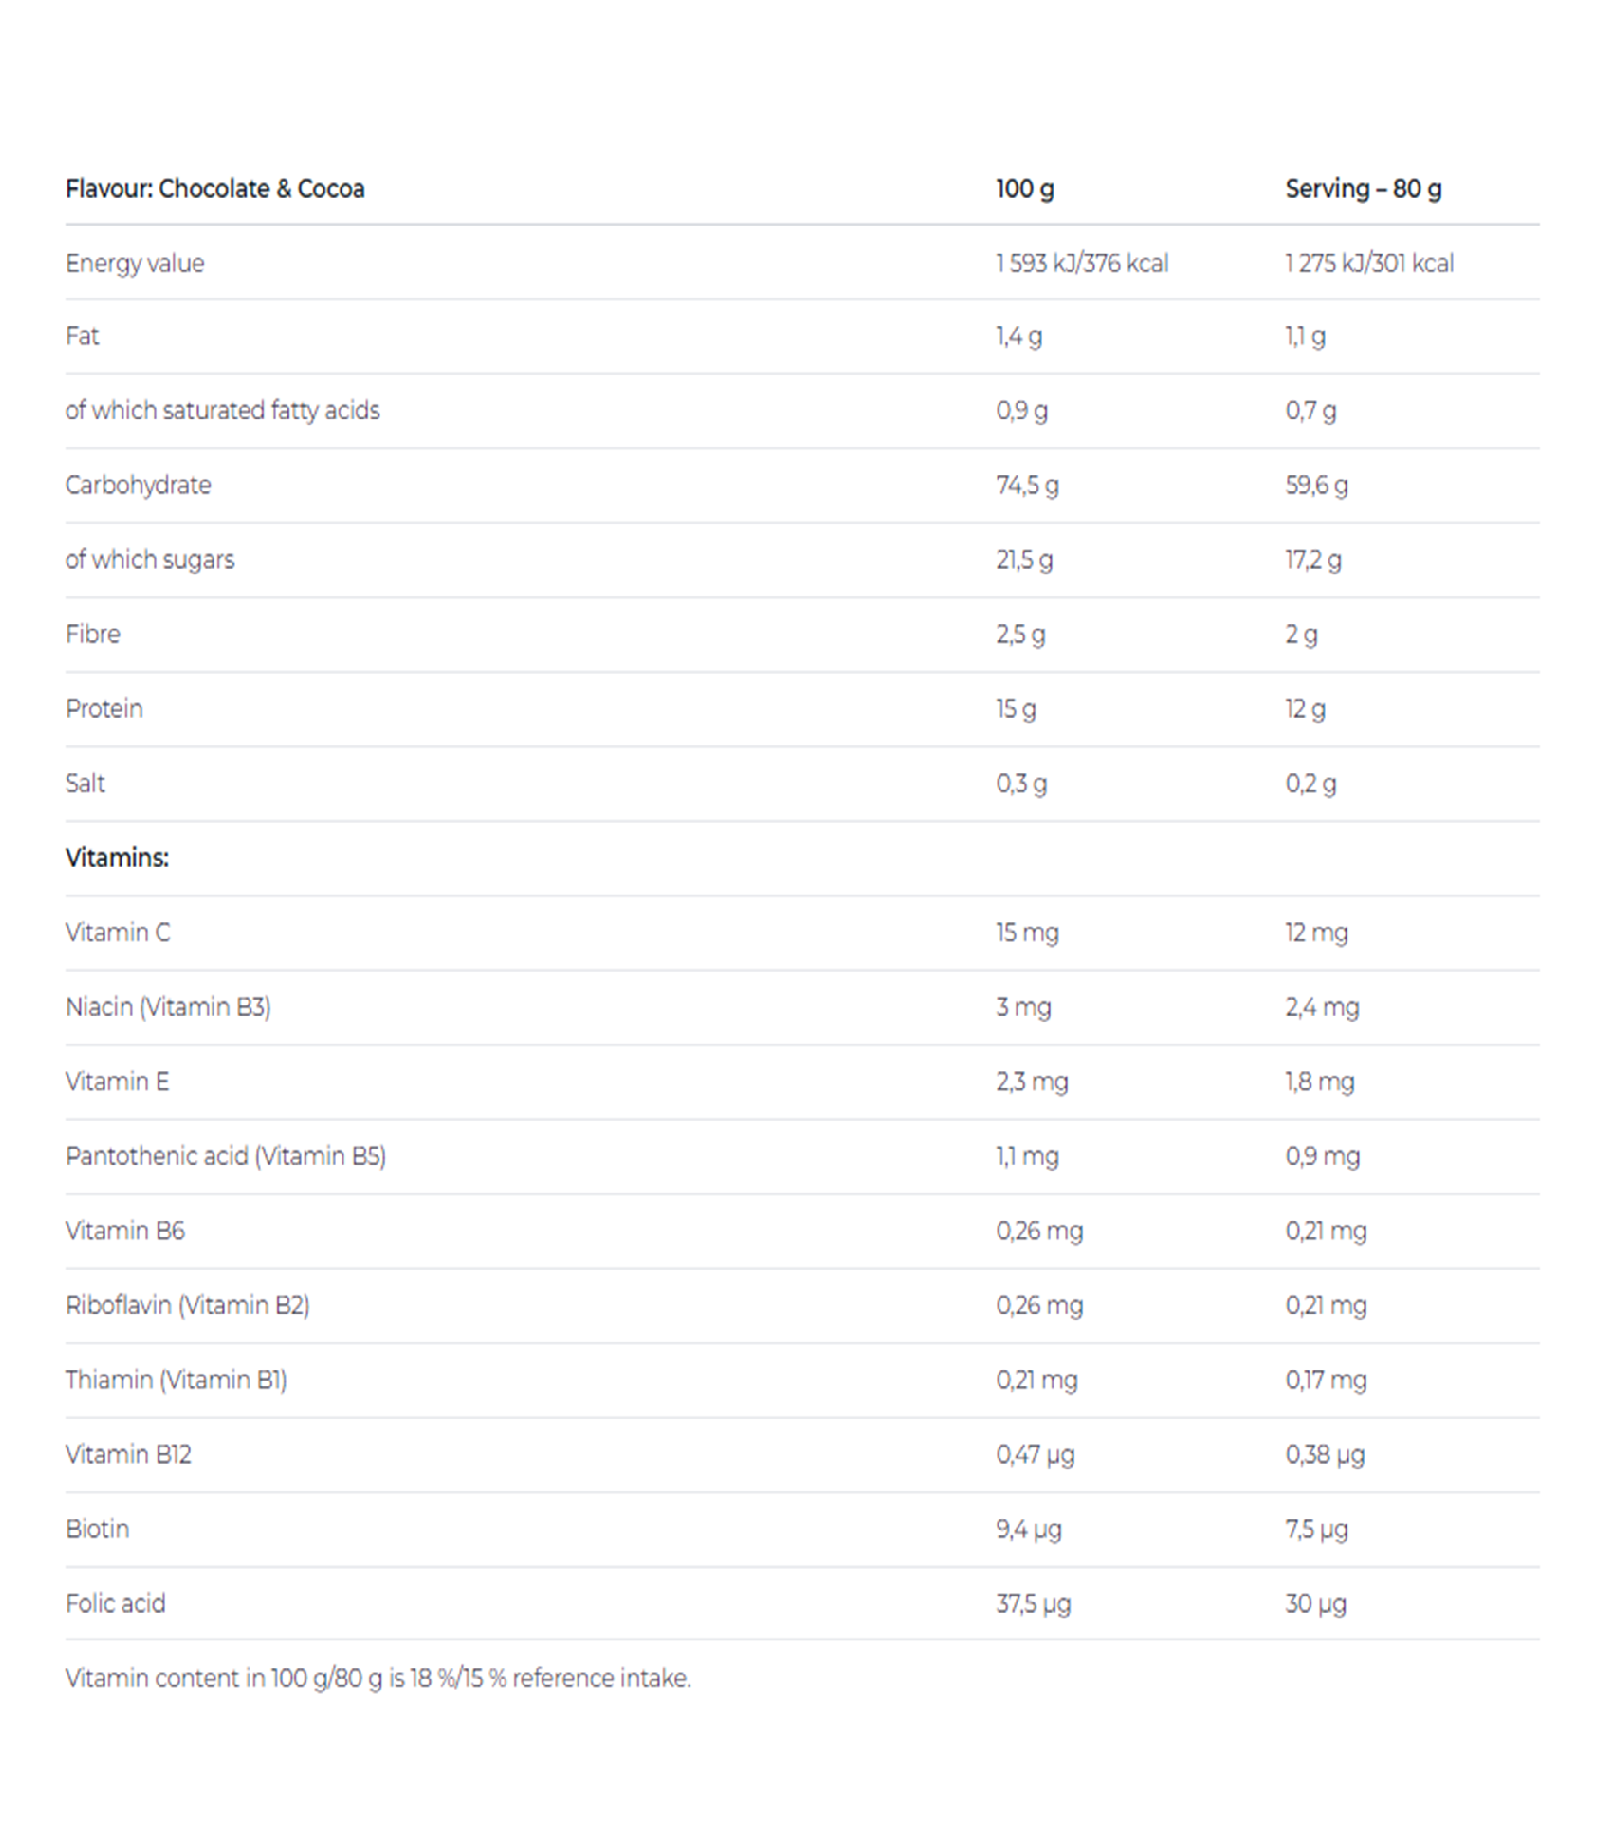Image resolution: width=1600 pixels, height=1840 pixels.
Task: Click the Flavour: Chocolate & Cocoa header
Action: [215, 189]
